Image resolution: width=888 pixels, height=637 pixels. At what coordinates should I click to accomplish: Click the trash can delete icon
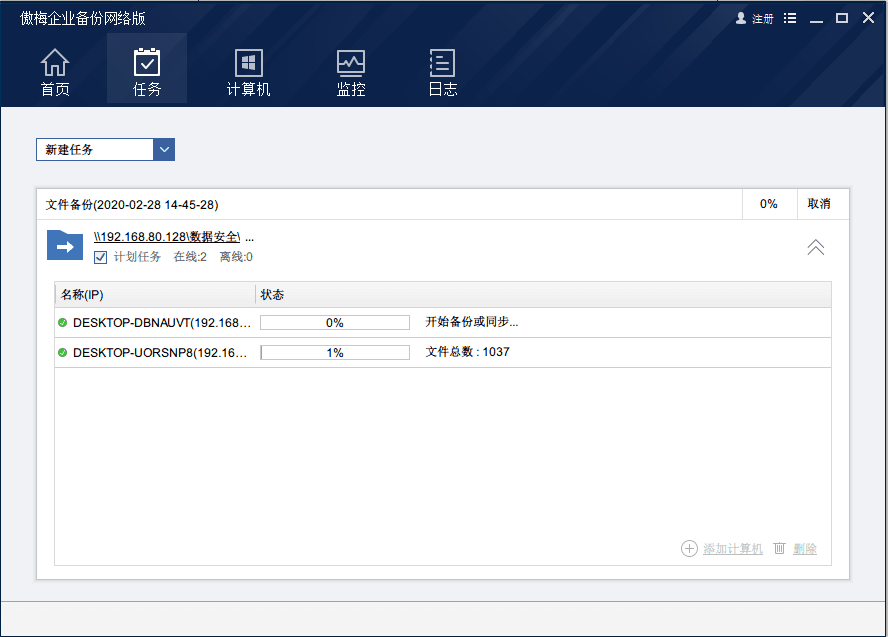coord(780,548)
